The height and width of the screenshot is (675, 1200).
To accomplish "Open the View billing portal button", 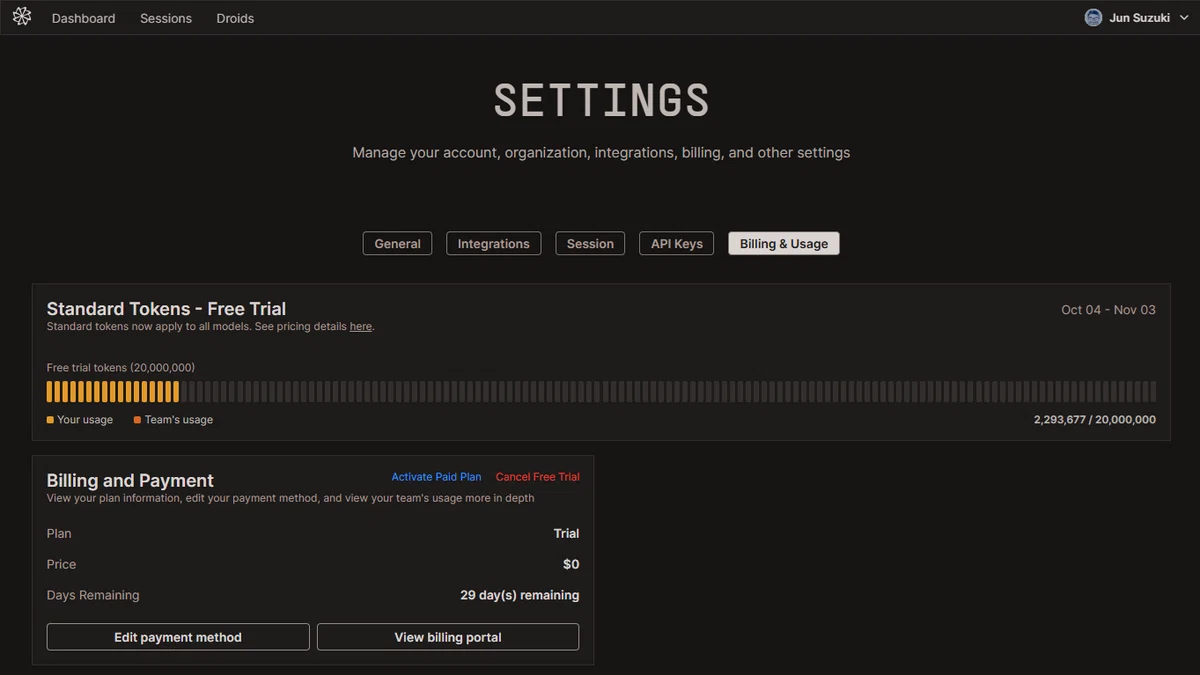I will point(448,637).
